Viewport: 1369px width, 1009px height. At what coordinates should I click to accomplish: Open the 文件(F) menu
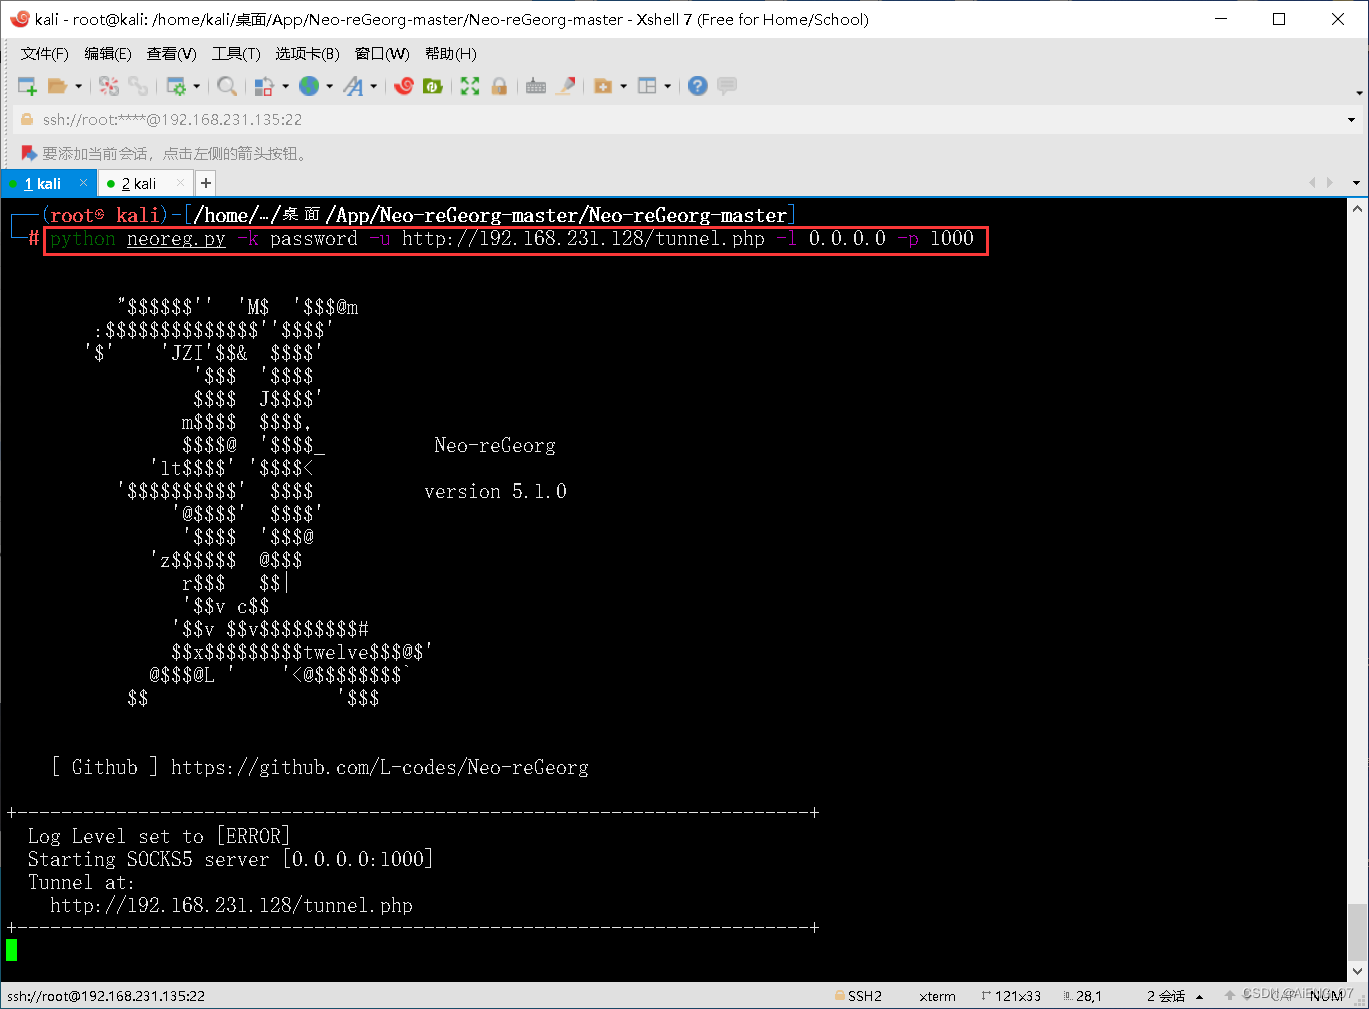click(45, 54)
